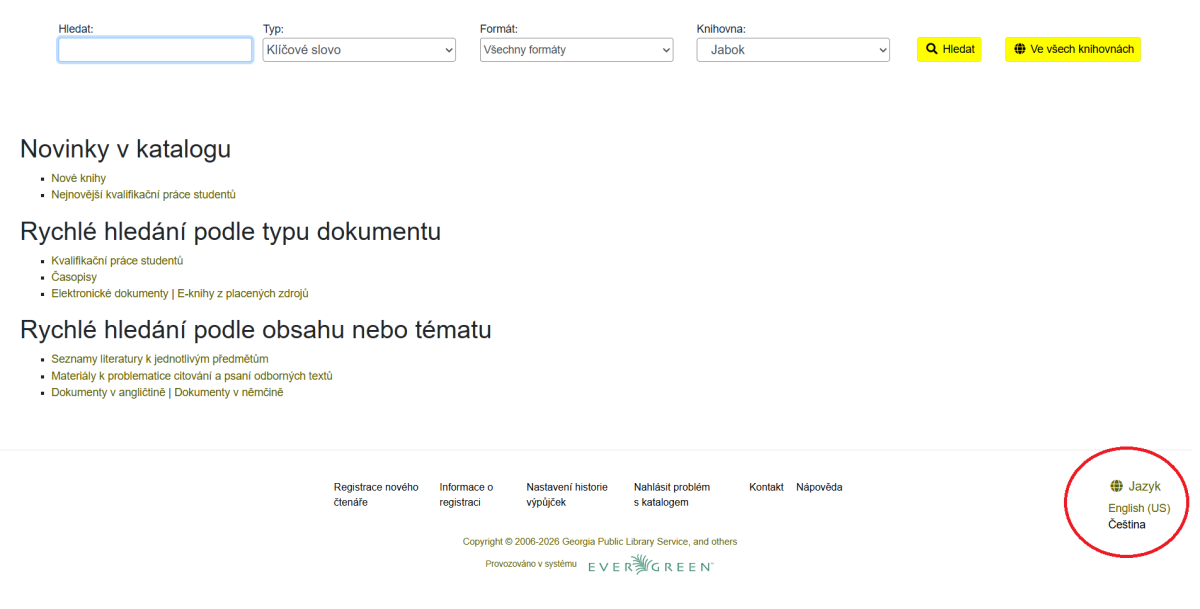The height and width of the screenshot is (609, 1200).
Task: Focus the Hledat search text field
Action: [155, 50]
